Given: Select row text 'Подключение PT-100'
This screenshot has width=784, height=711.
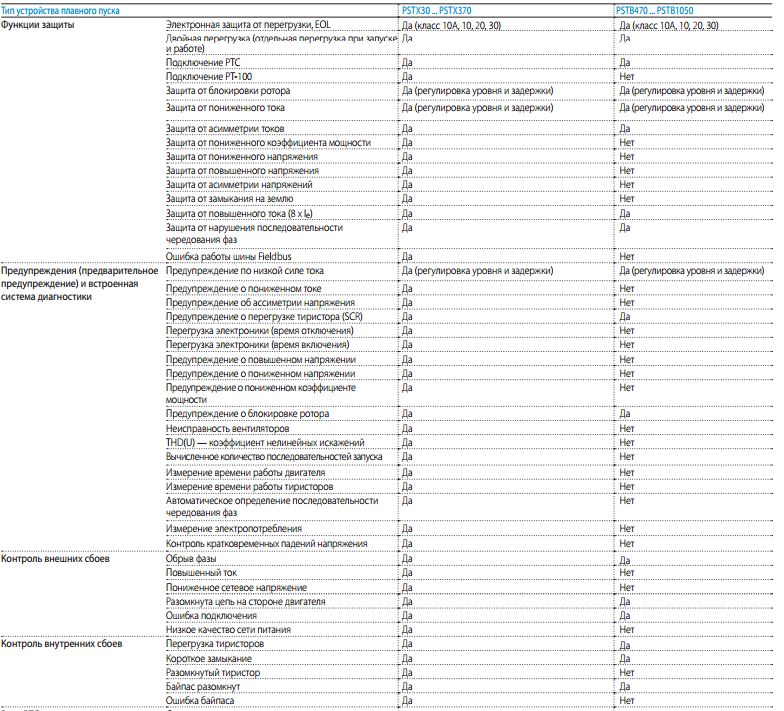Looking at the screenshot, I should tap(209, 76).
